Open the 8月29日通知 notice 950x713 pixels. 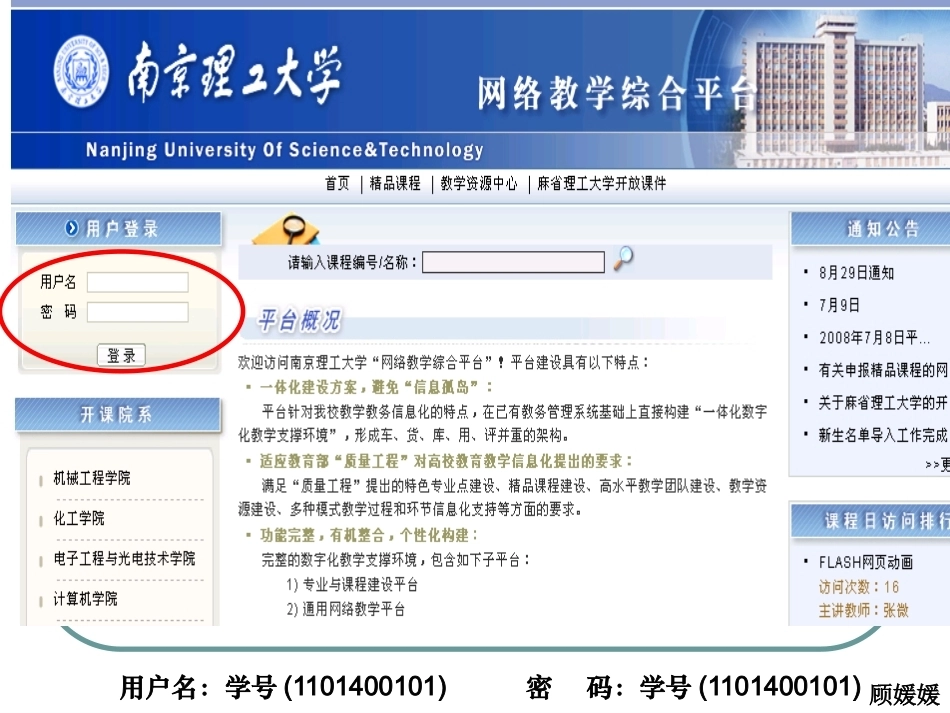click(x=856, y=273)
